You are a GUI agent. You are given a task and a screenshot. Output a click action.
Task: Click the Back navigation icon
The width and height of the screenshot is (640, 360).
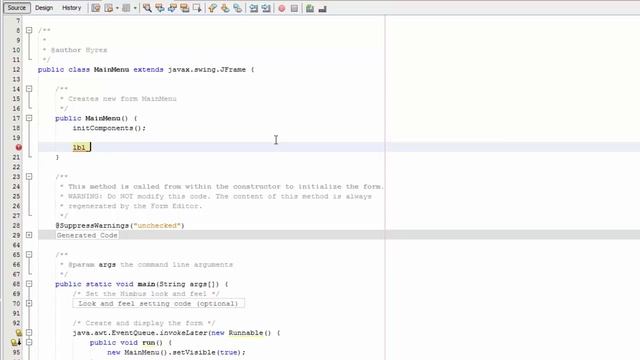coord(109,8)
